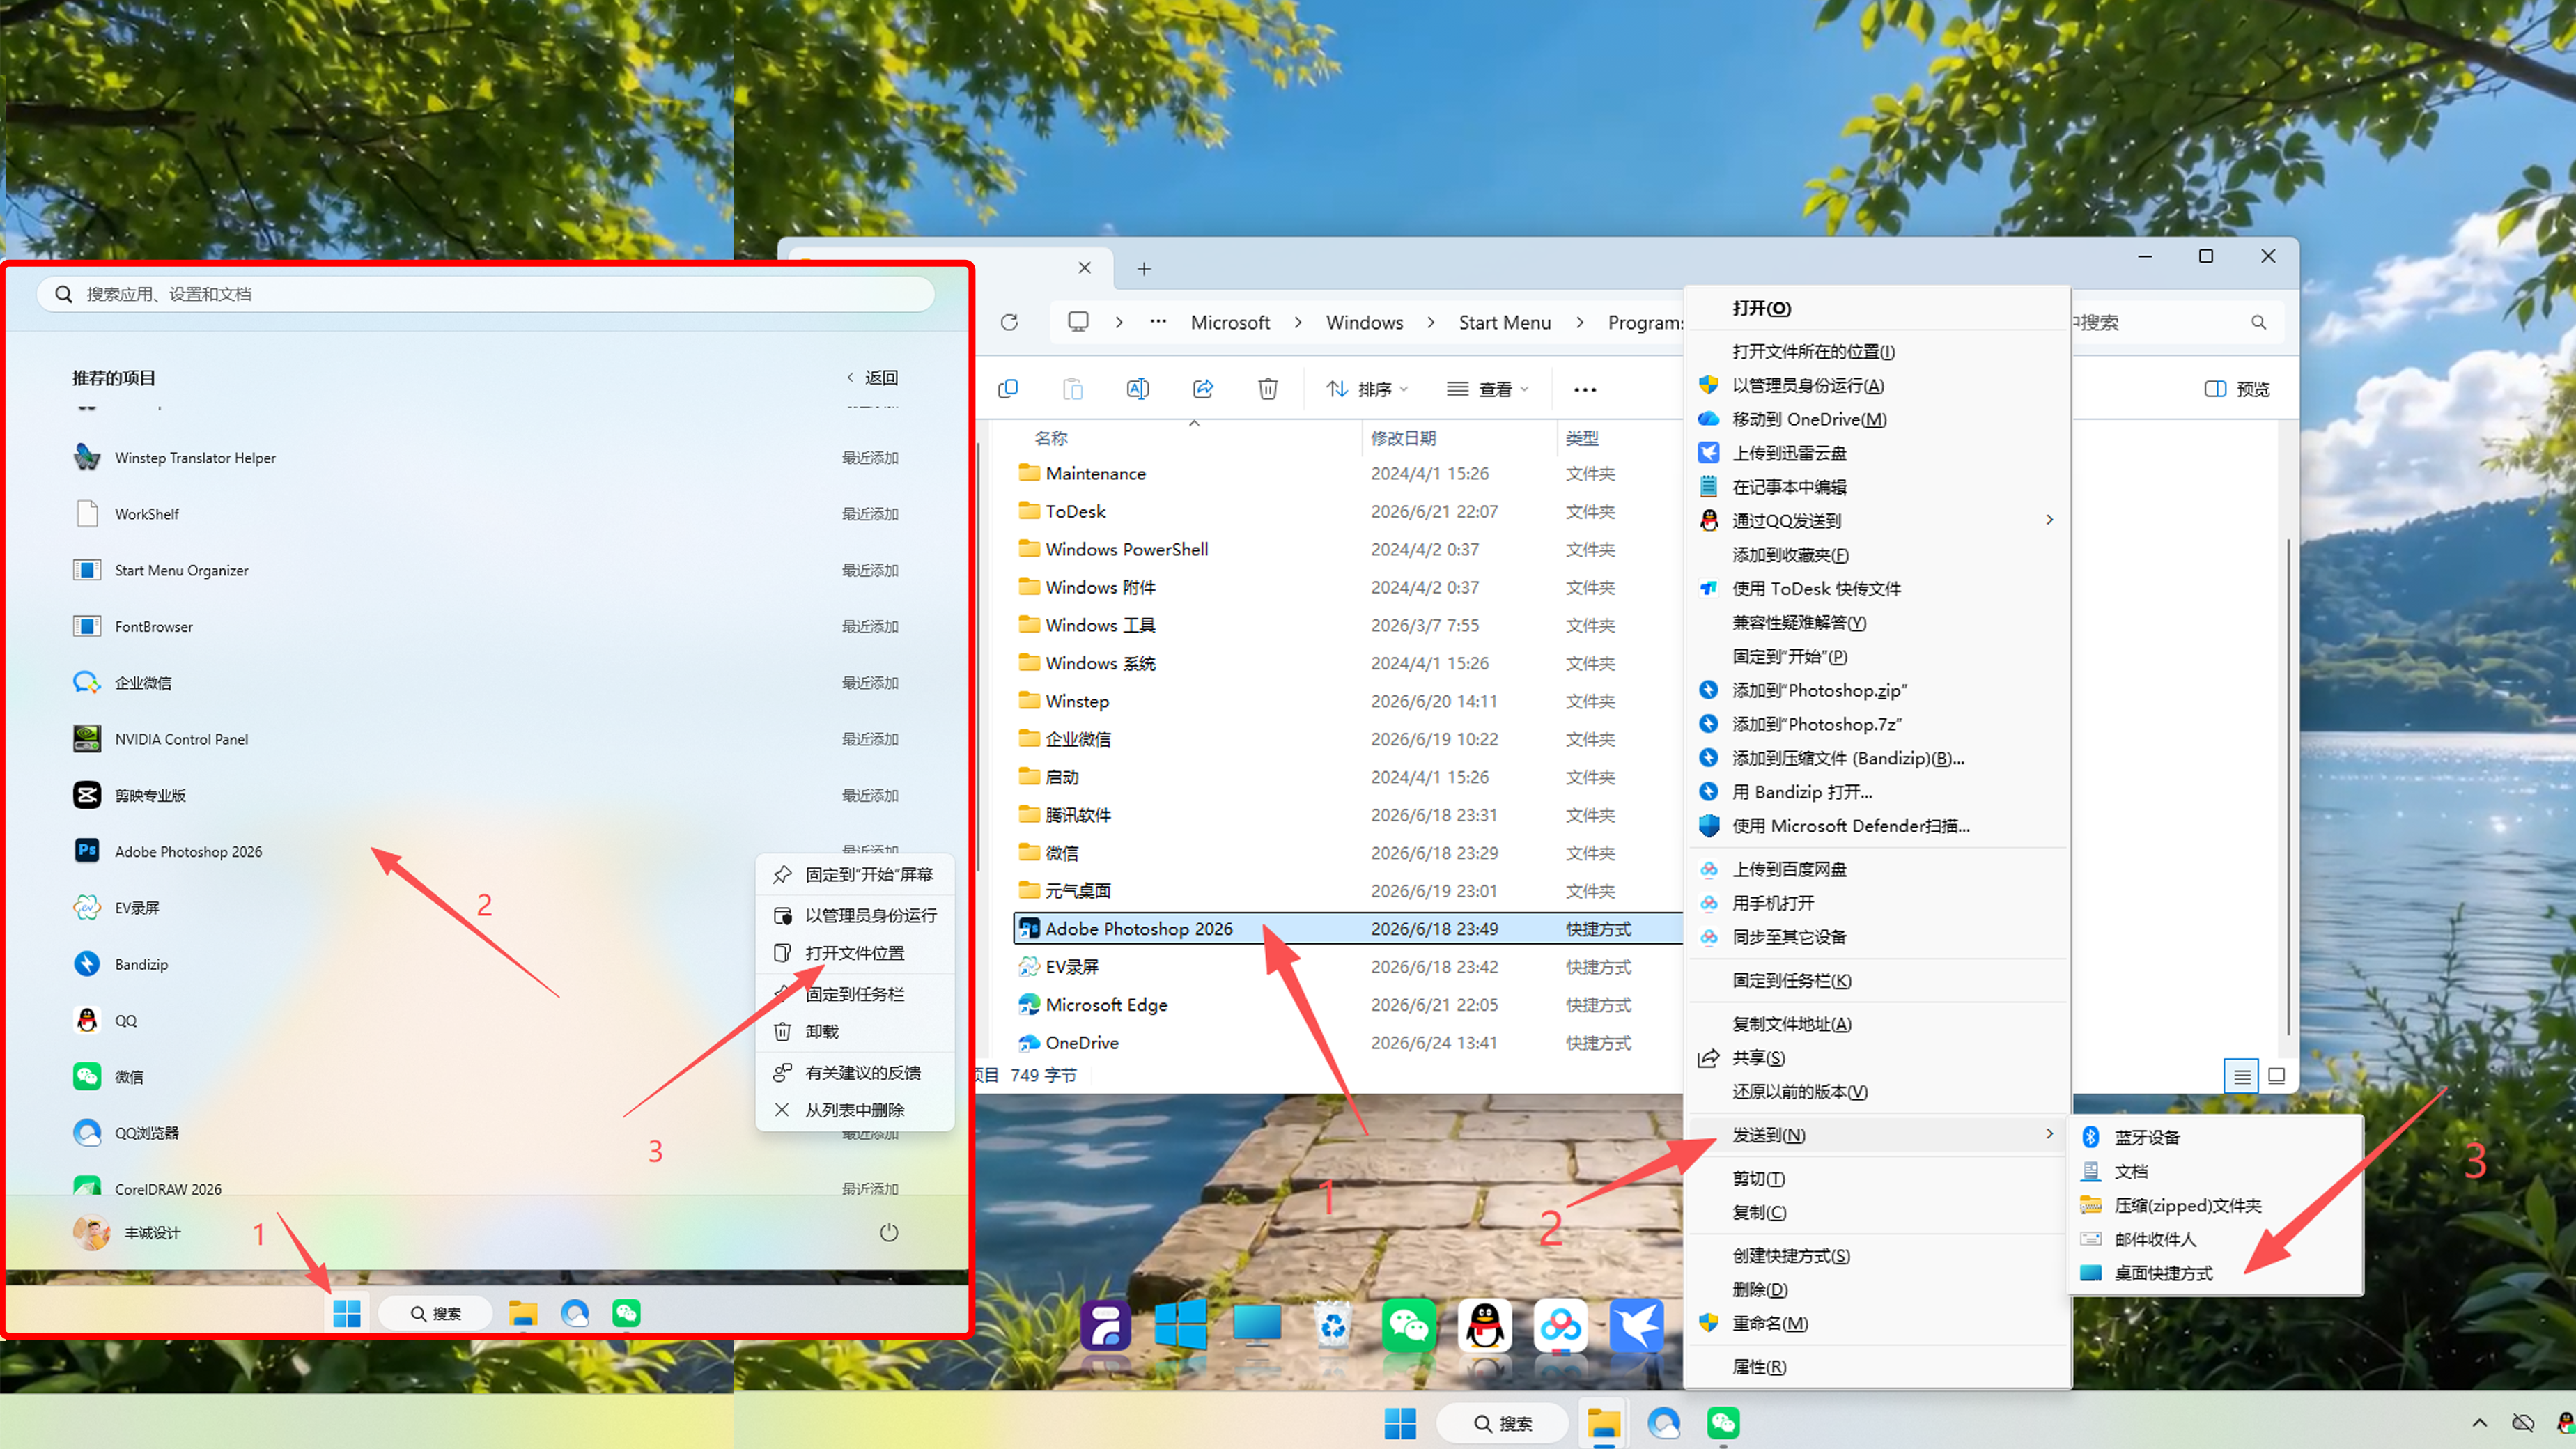Click the NVIDIA Control Panel icon in Start list
Screen dimensions: 2576x1449
coord(87,739)
